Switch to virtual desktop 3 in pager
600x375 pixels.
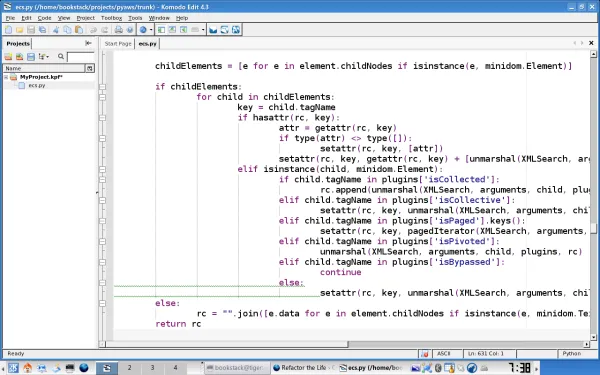tap(152, 368)
